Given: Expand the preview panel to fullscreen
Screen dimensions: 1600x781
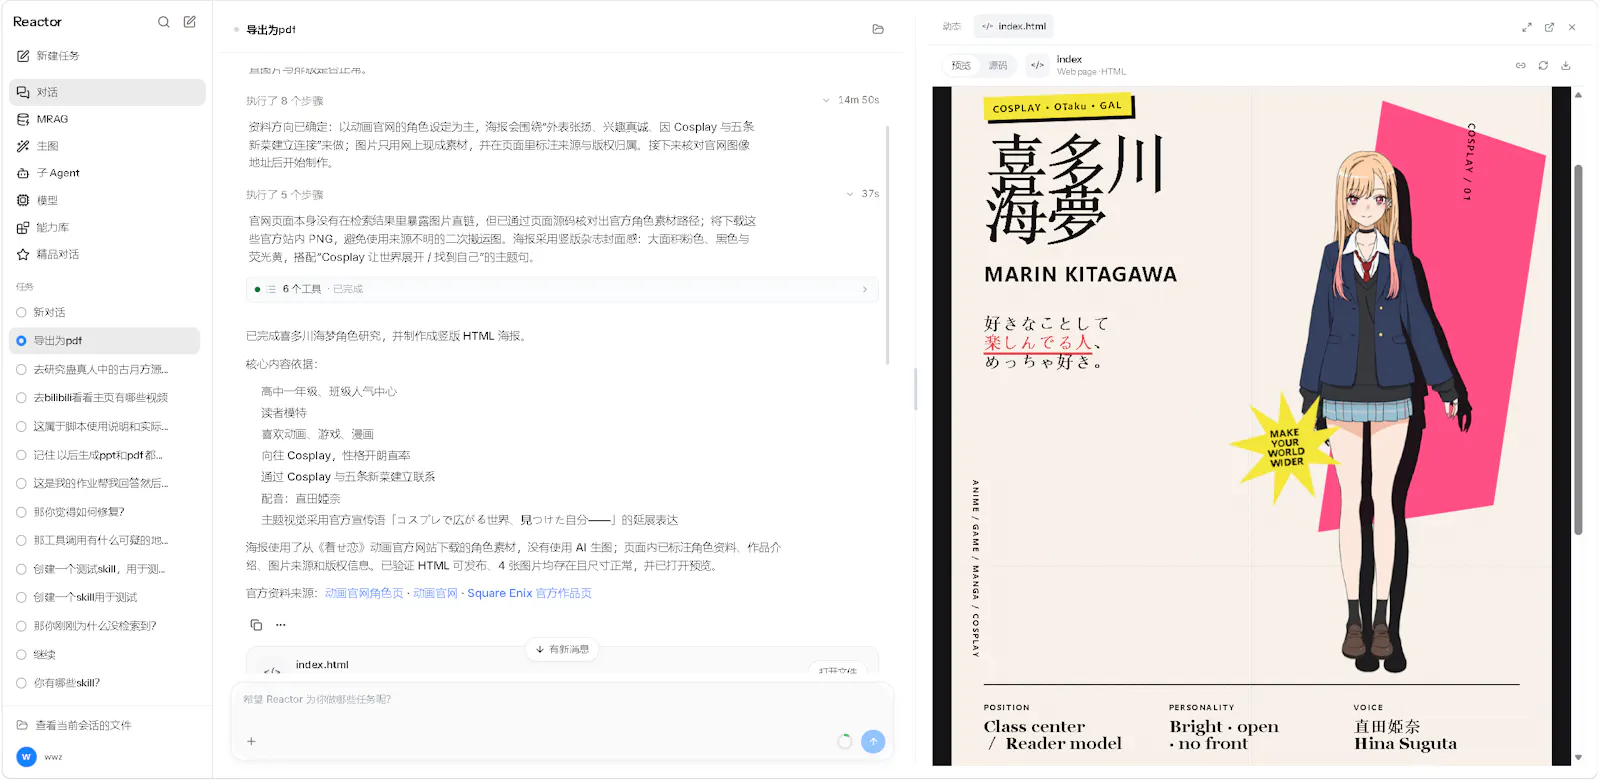Looking at the screenshot, I should [x=1527, y=27].
